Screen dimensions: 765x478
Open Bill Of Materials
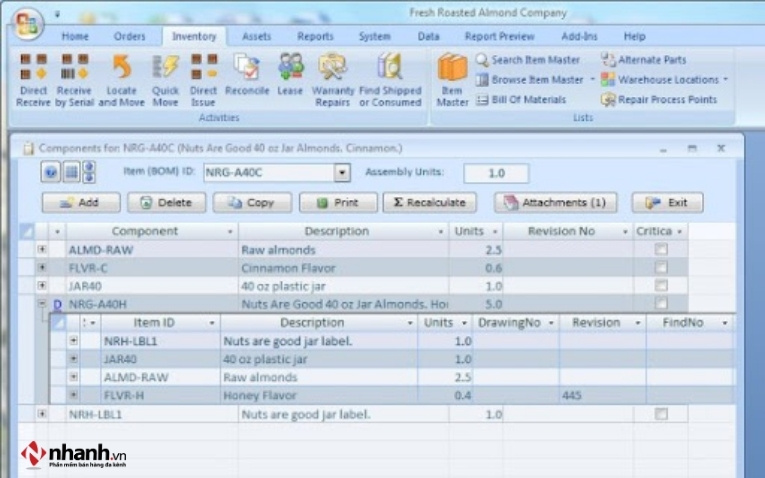coord(522,100)
